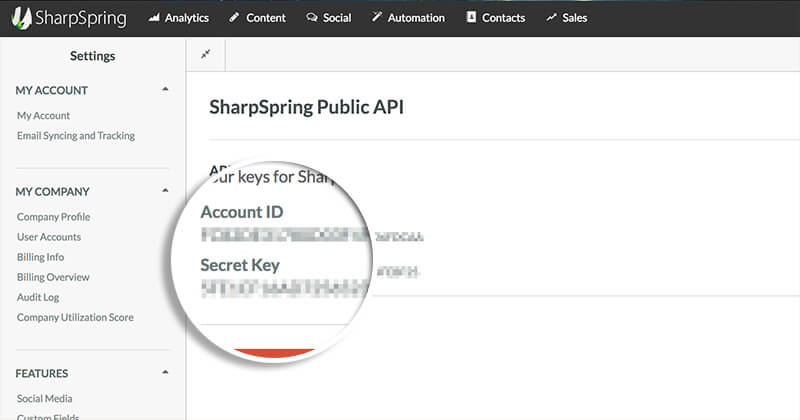Open the Contacts menu
This screenshot has width=800, height=420.
point(496,18)
